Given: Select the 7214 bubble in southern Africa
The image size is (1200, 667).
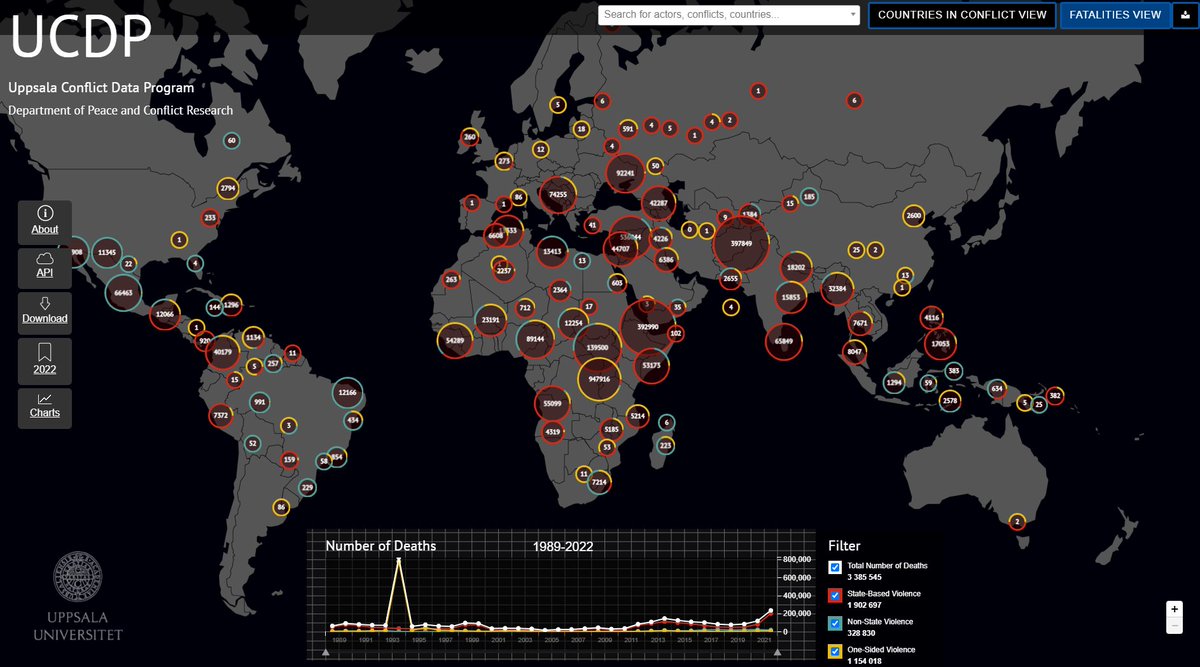Looking at the screenshot, I should pos(599,483).
